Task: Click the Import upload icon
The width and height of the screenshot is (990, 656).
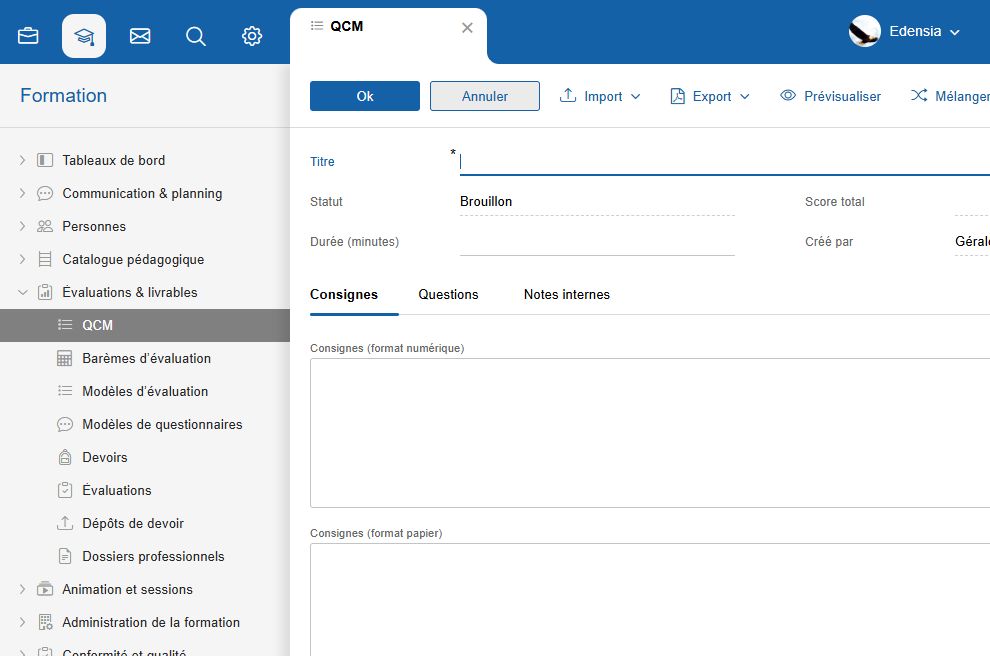Action: [568, 95]
